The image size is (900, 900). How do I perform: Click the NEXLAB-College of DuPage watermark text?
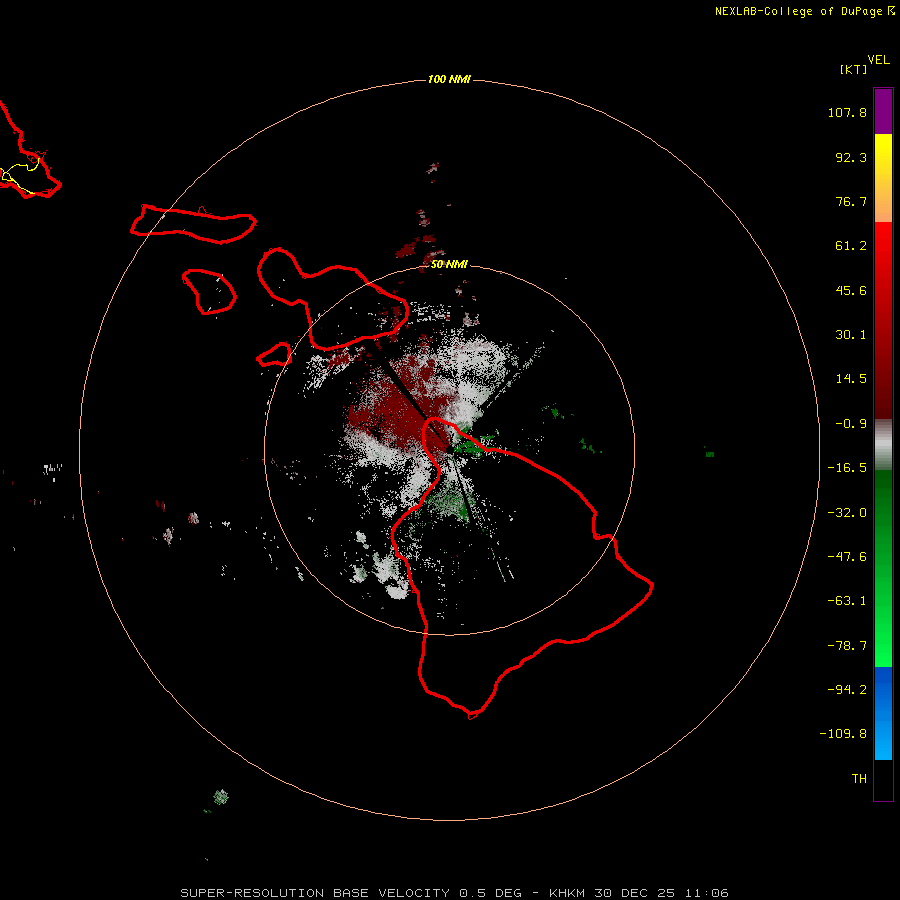805,11
